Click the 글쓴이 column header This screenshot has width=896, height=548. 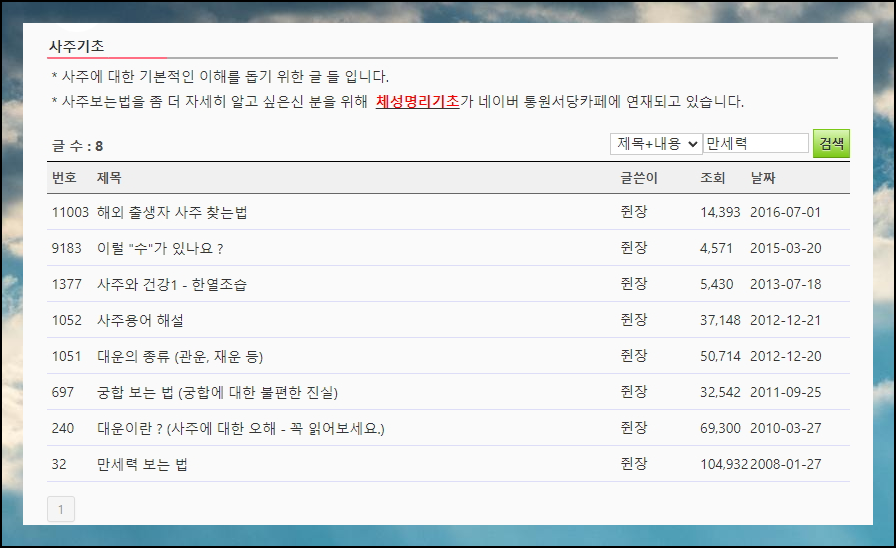click(x=639, y=178)
